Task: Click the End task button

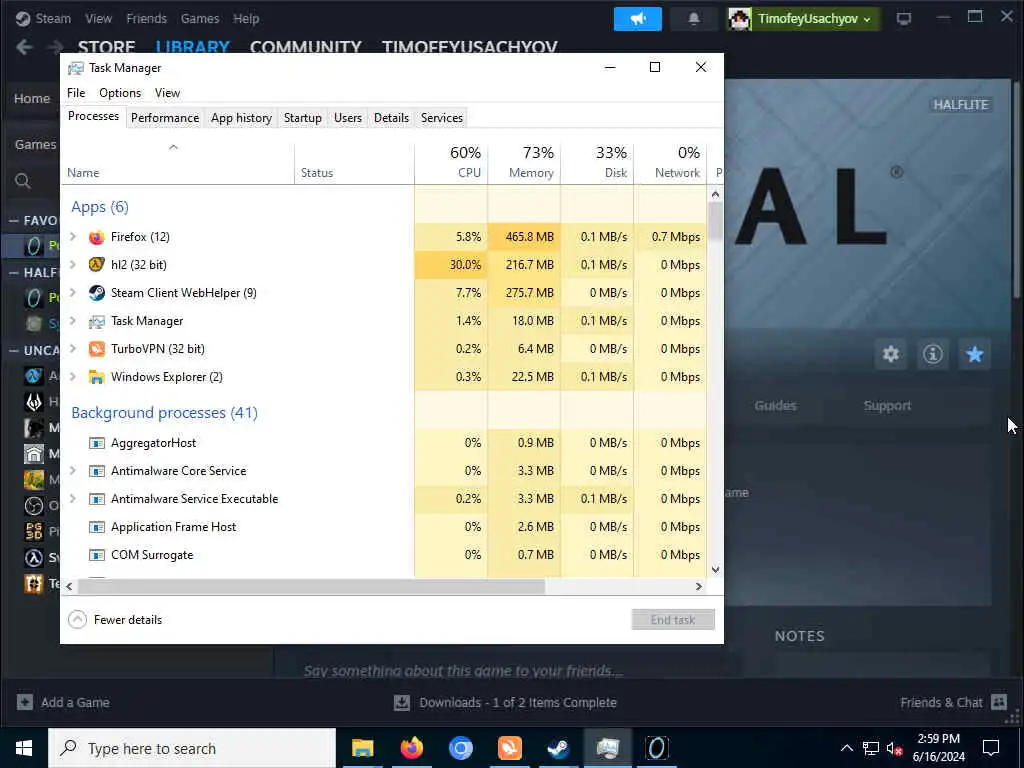Action: (x=673, y=620)
